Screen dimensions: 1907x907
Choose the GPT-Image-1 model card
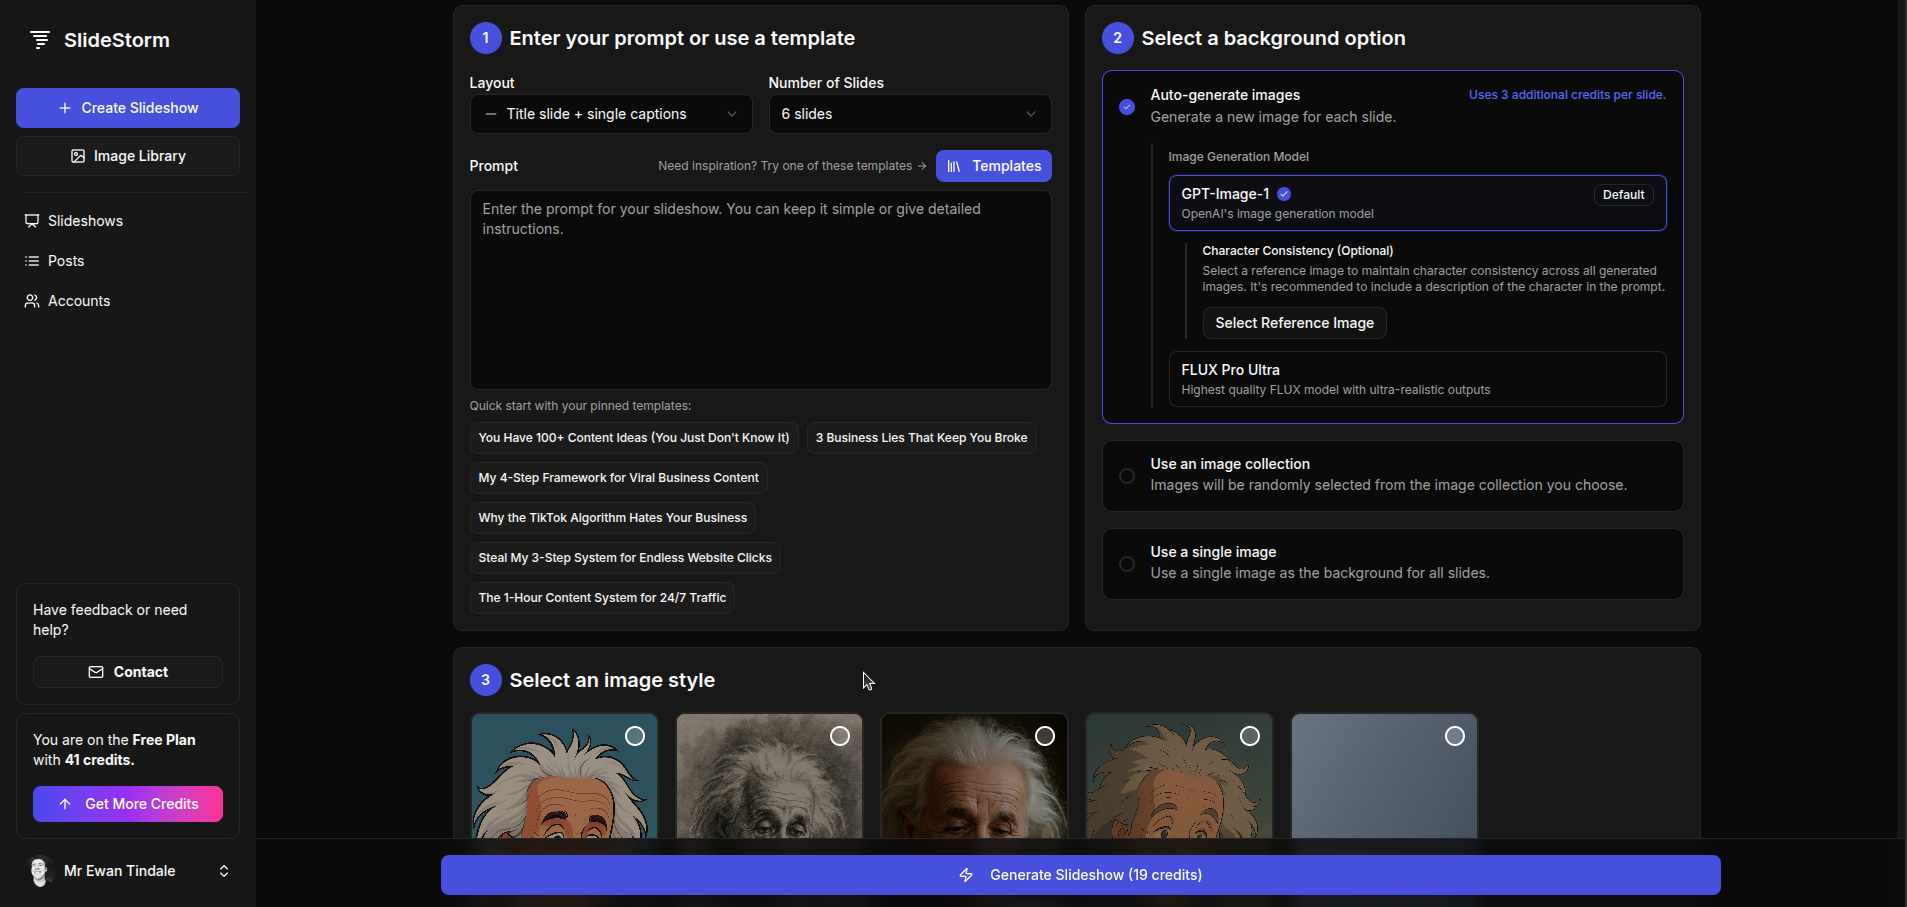(x=1417, y=203)
